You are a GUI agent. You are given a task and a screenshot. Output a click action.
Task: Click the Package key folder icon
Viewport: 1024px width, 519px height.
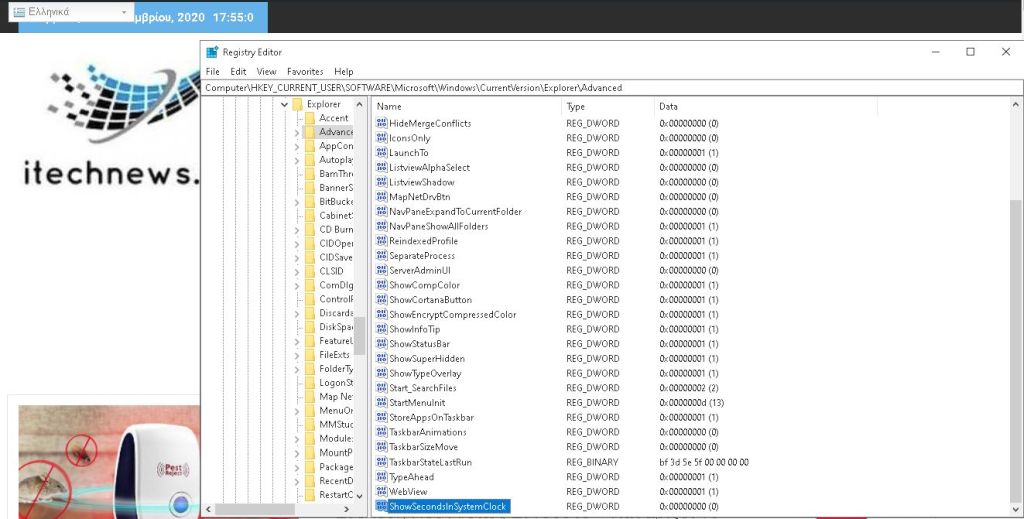[x=310, y=467]
